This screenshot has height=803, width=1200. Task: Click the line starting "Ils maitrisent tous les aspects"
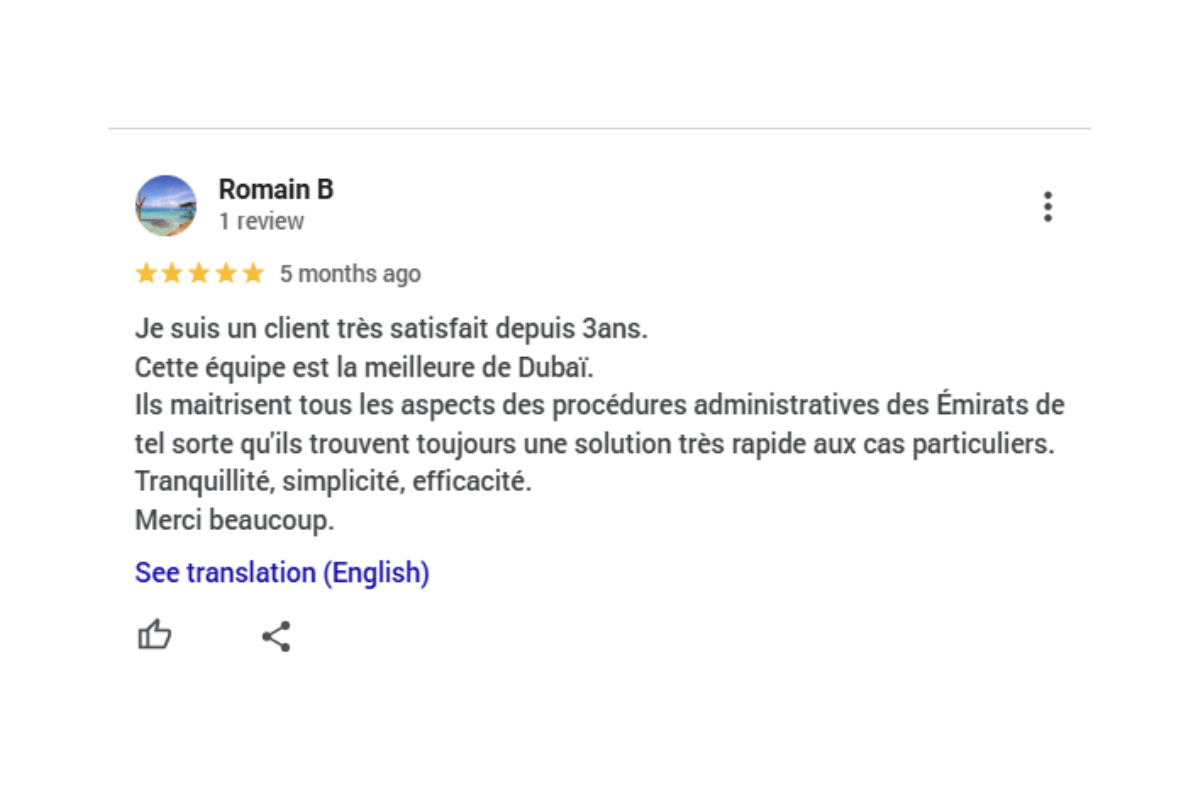(599, 405)
